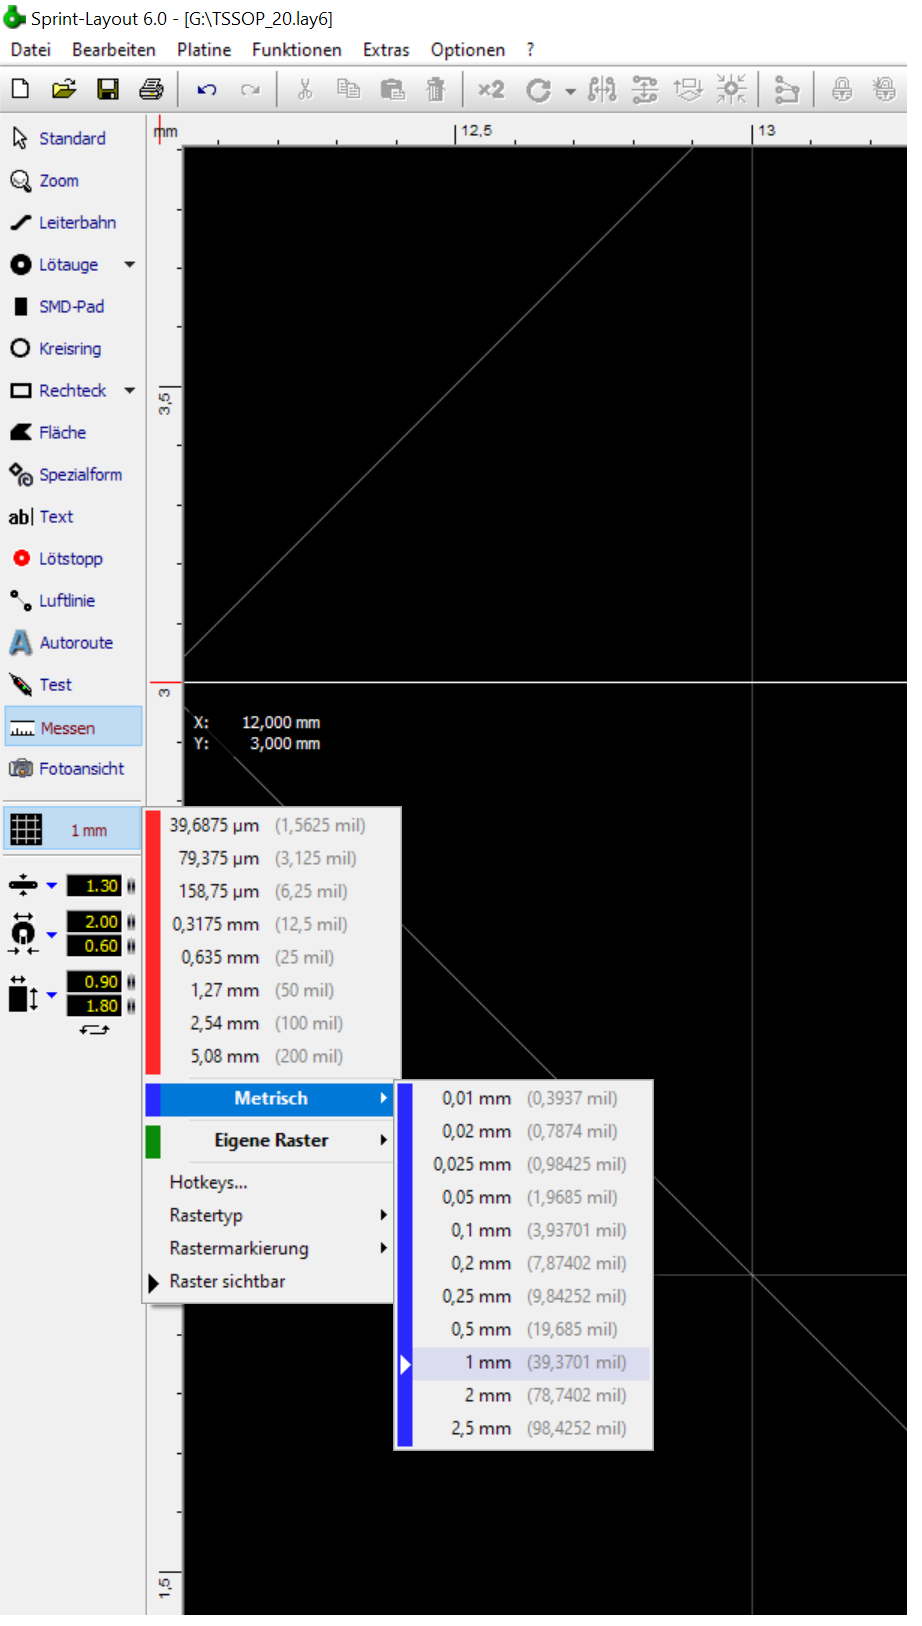Click the duplicate x2 toolbar icon
The width and height of the screenshot is (922, 1626).
click(x=490, y=90)
